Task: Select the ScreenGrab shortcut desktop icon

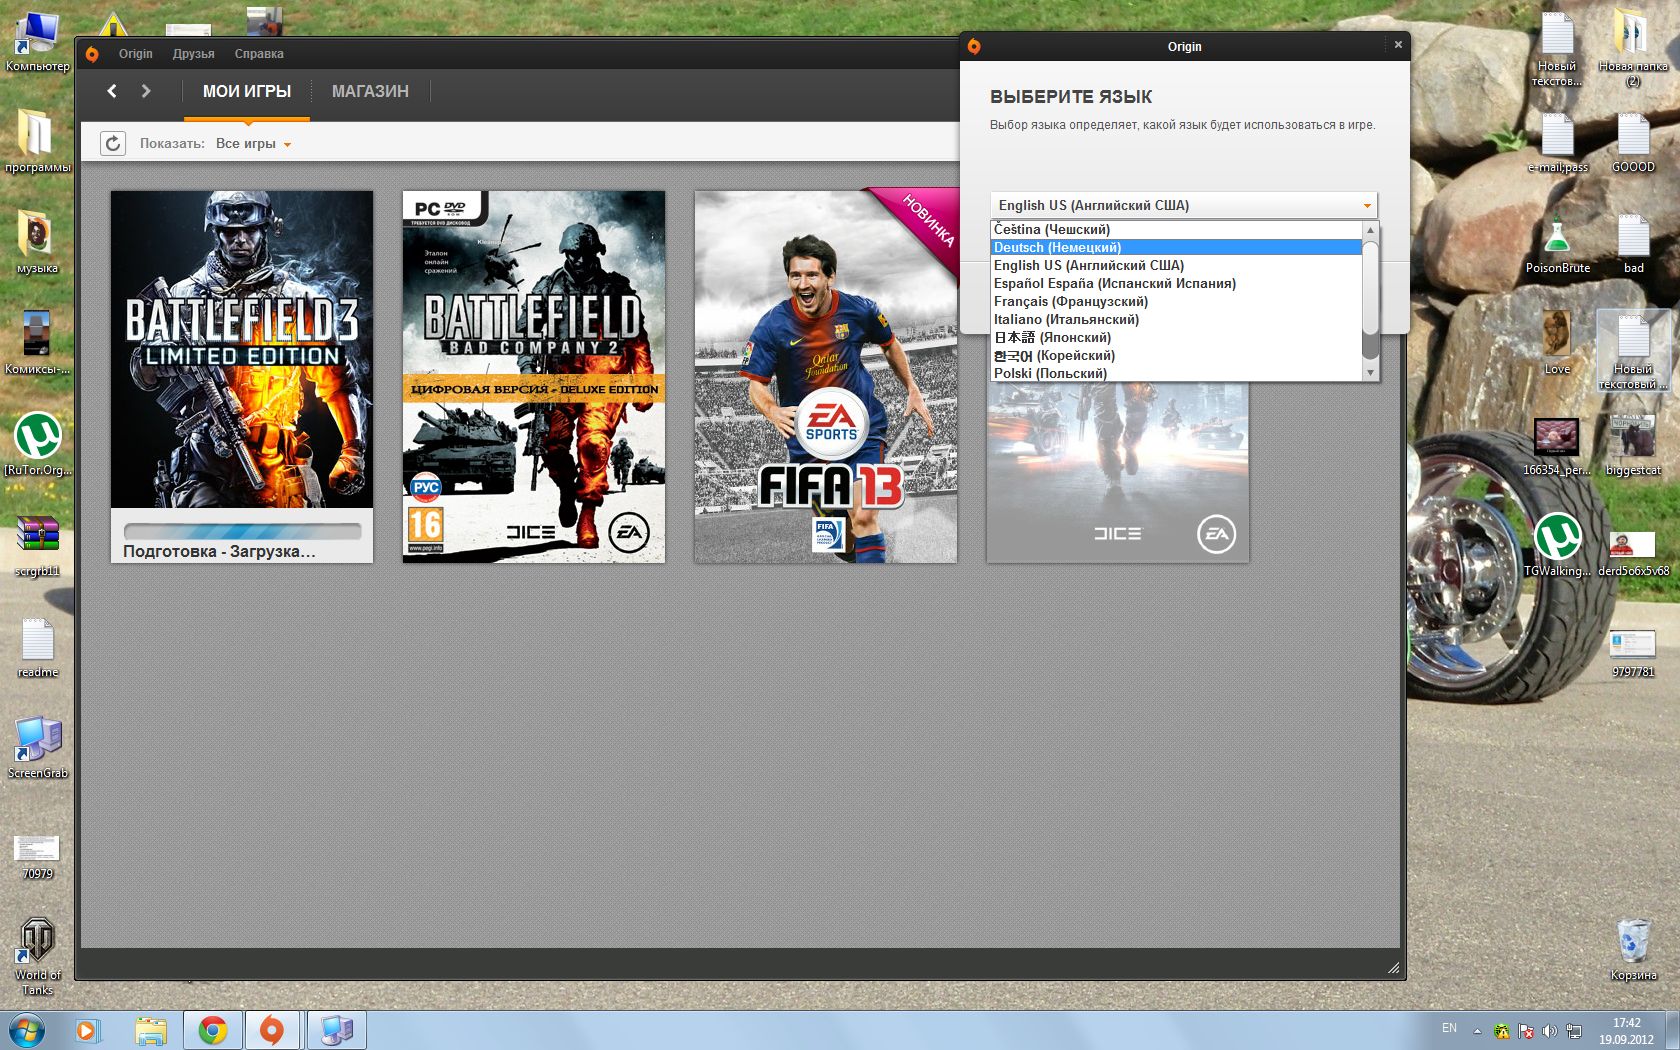Action: pyautogui.click(x=37, y=748)
